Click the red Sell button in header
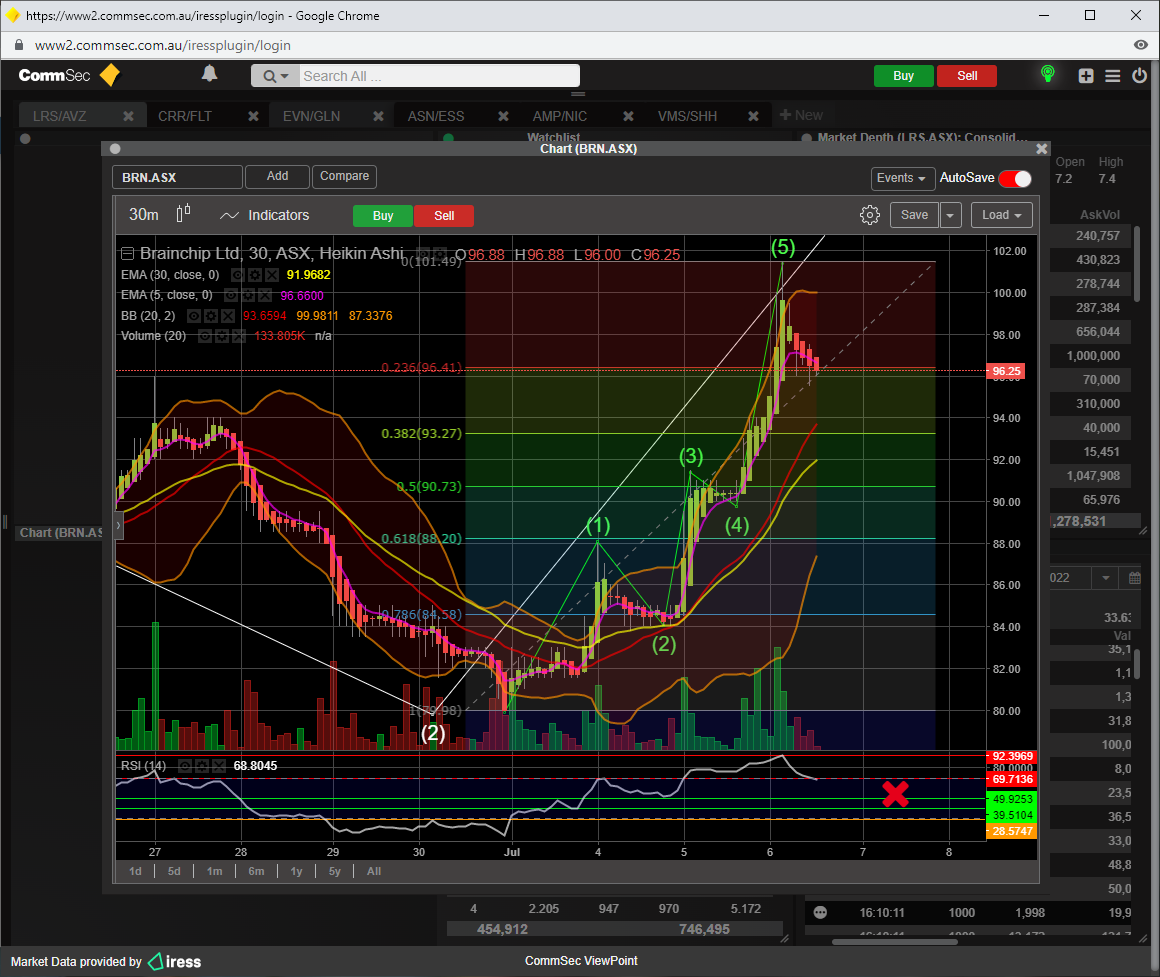Viewport: 1160px width, 977px height. click(x=967, y=76)
